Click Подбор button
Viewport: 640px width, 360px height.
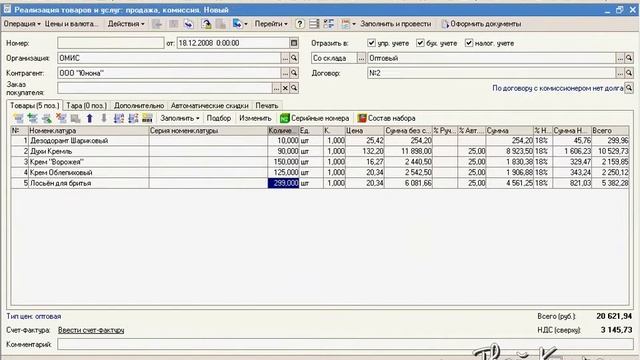point(219,118)
